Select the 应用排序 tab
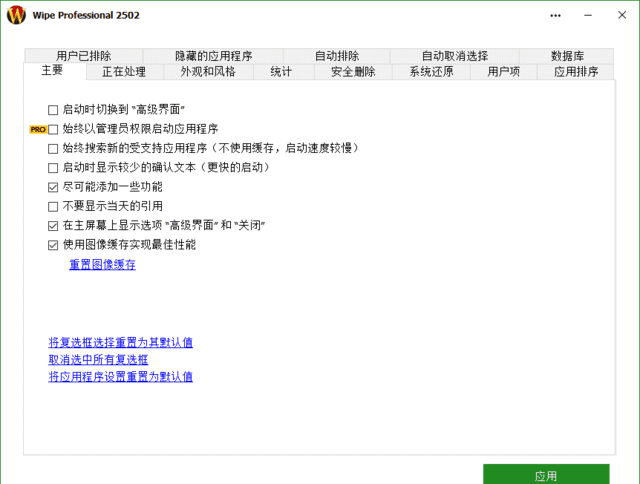The height and width of the screenshot is (484, 640). click(x=576, y=72)
